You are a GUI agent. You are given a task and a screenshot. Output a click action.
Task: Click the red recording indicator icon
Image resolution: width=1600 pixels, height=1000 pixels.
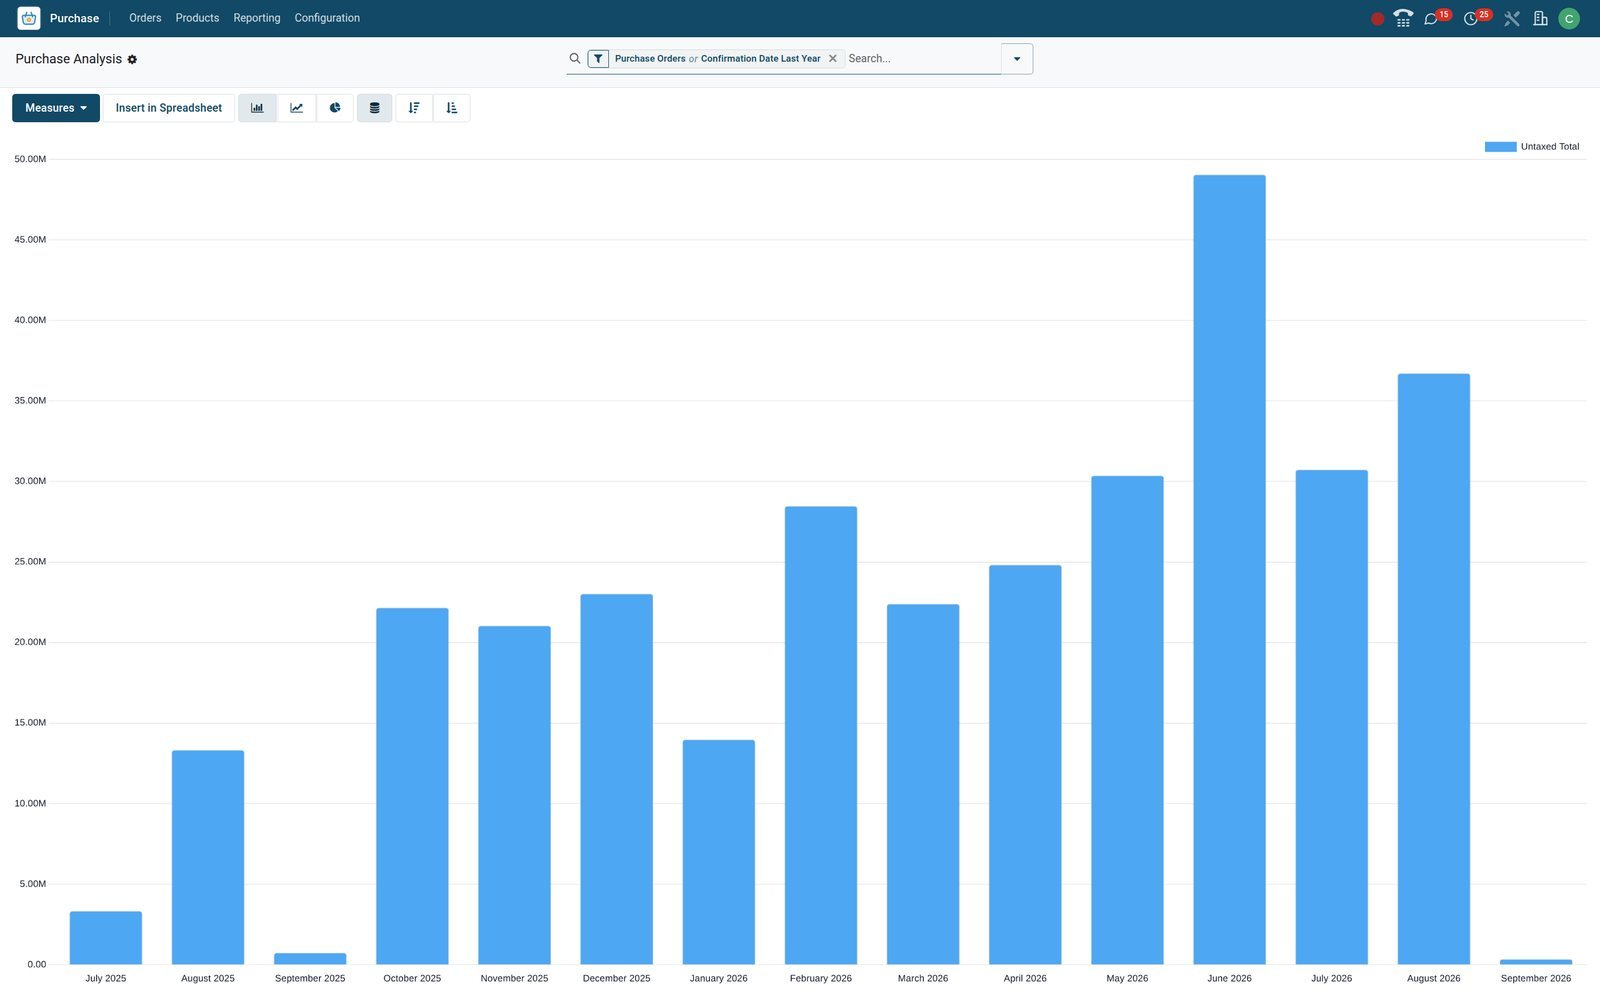point(1378,19)
